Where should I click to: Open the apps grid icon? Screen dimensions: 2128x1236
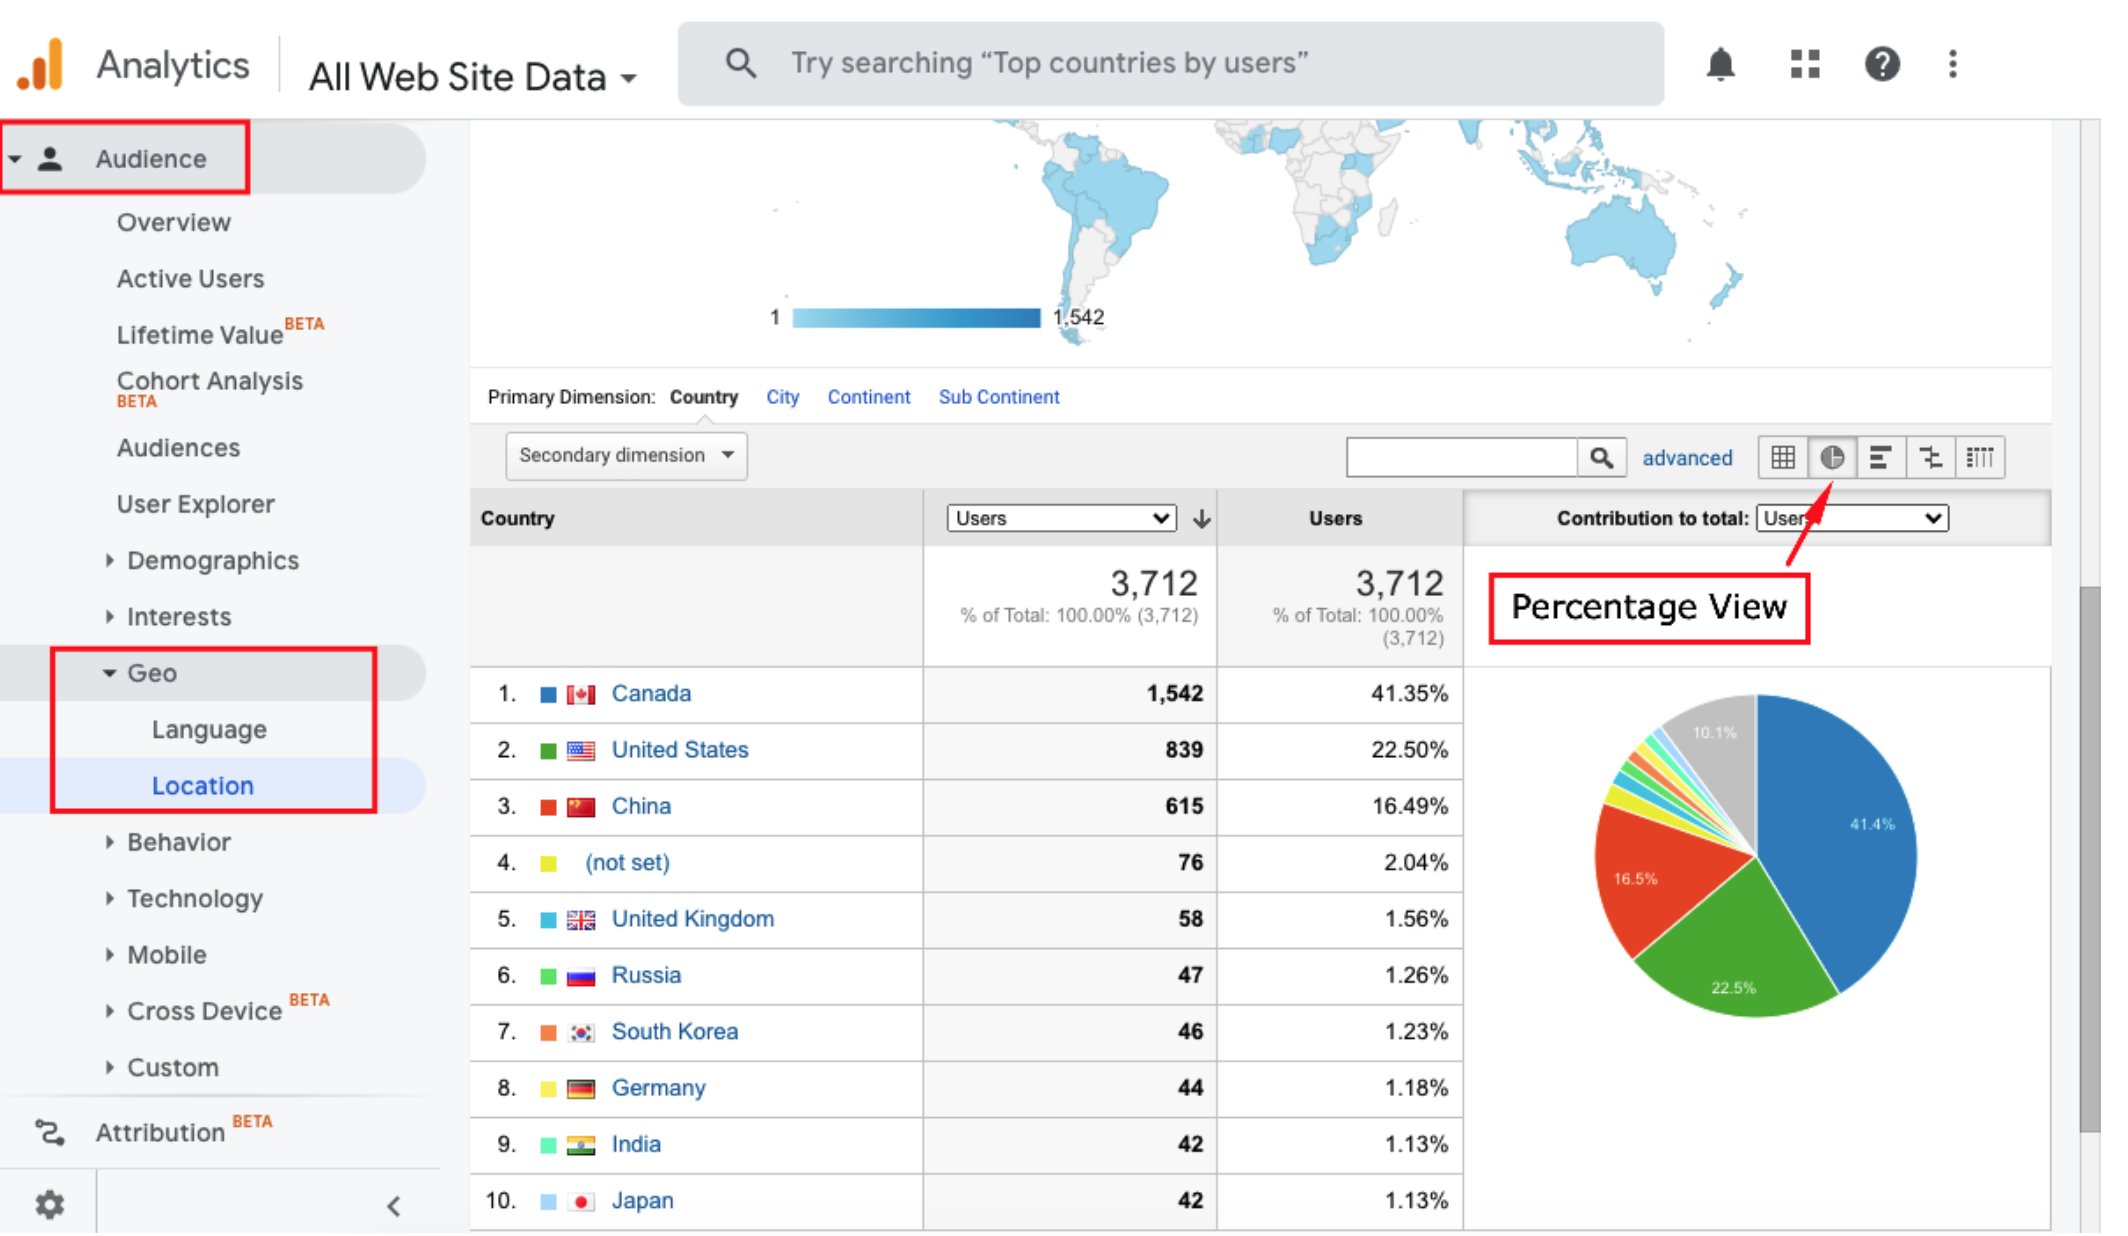click(1804, 65)
